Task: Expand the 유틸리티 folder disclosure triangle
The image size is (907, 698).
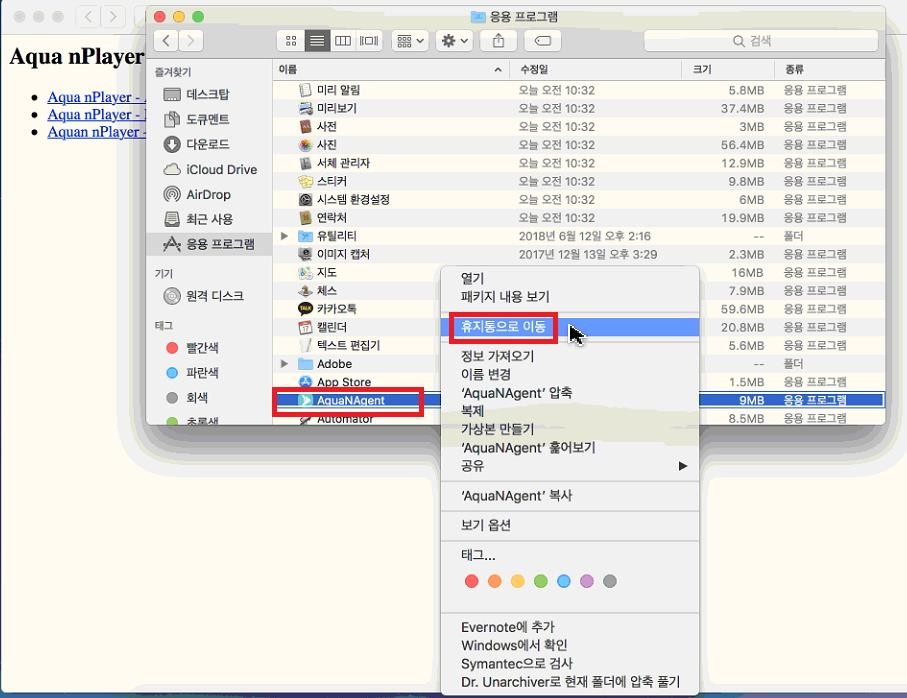Action: pyautogui.click(x=284, y=236)
